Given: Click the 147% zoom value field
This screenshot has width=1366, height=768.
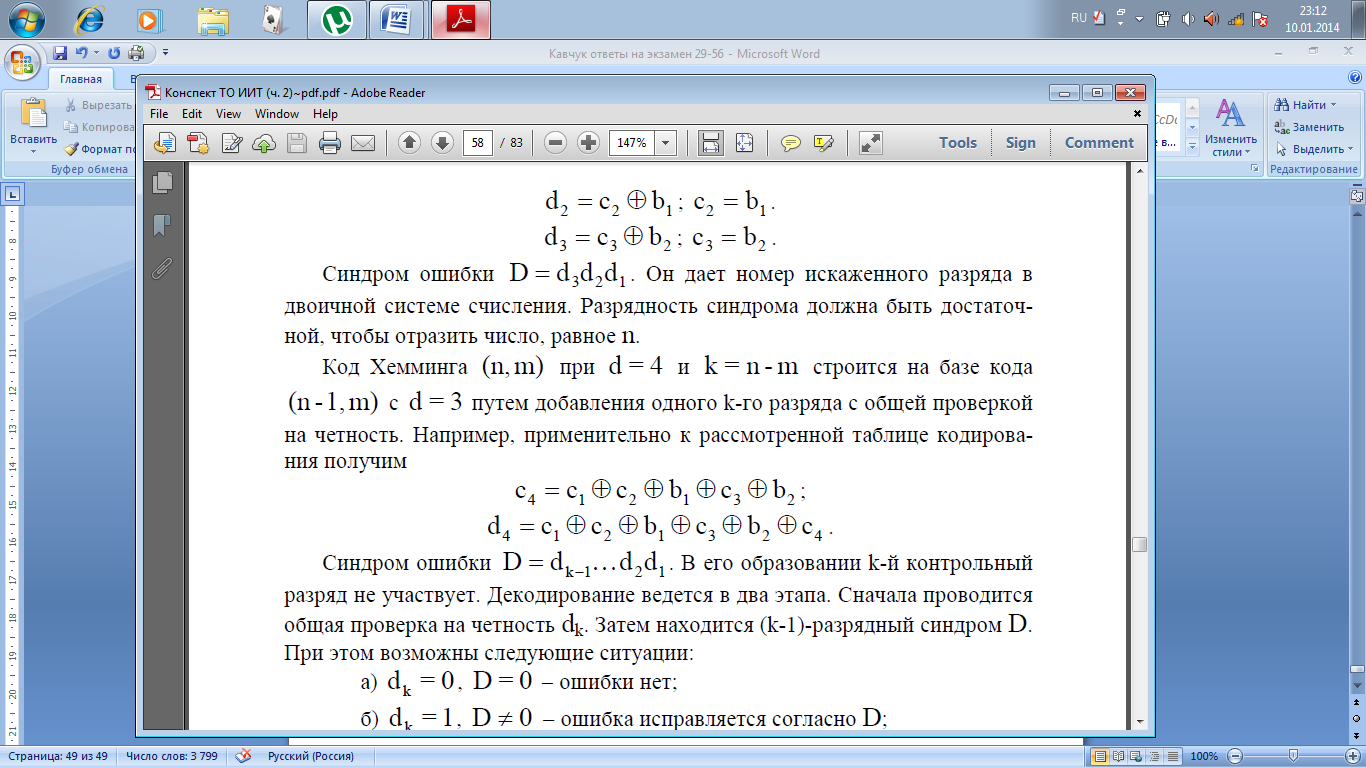Looking at the screenshot, I should coord(632,143).
